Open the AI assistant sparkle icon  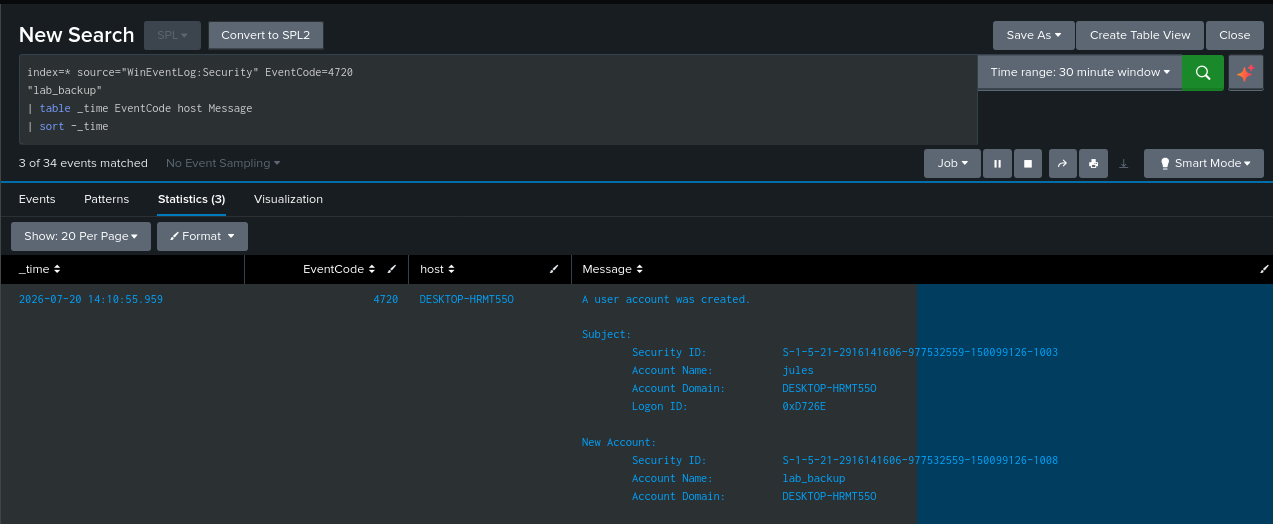(x=1245, y=73)
